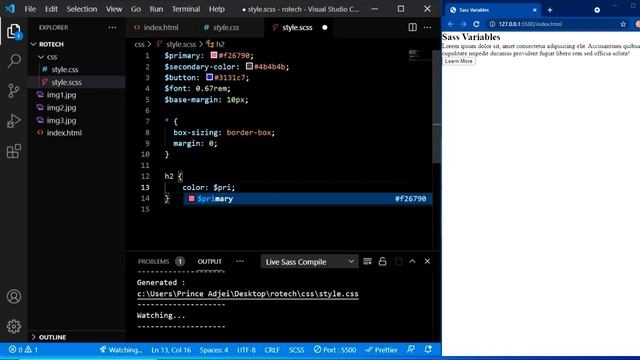The width and height of the screenshot is (640, 360).
Task: Click UTF-8 encoding selector
Action: [246, 350]
